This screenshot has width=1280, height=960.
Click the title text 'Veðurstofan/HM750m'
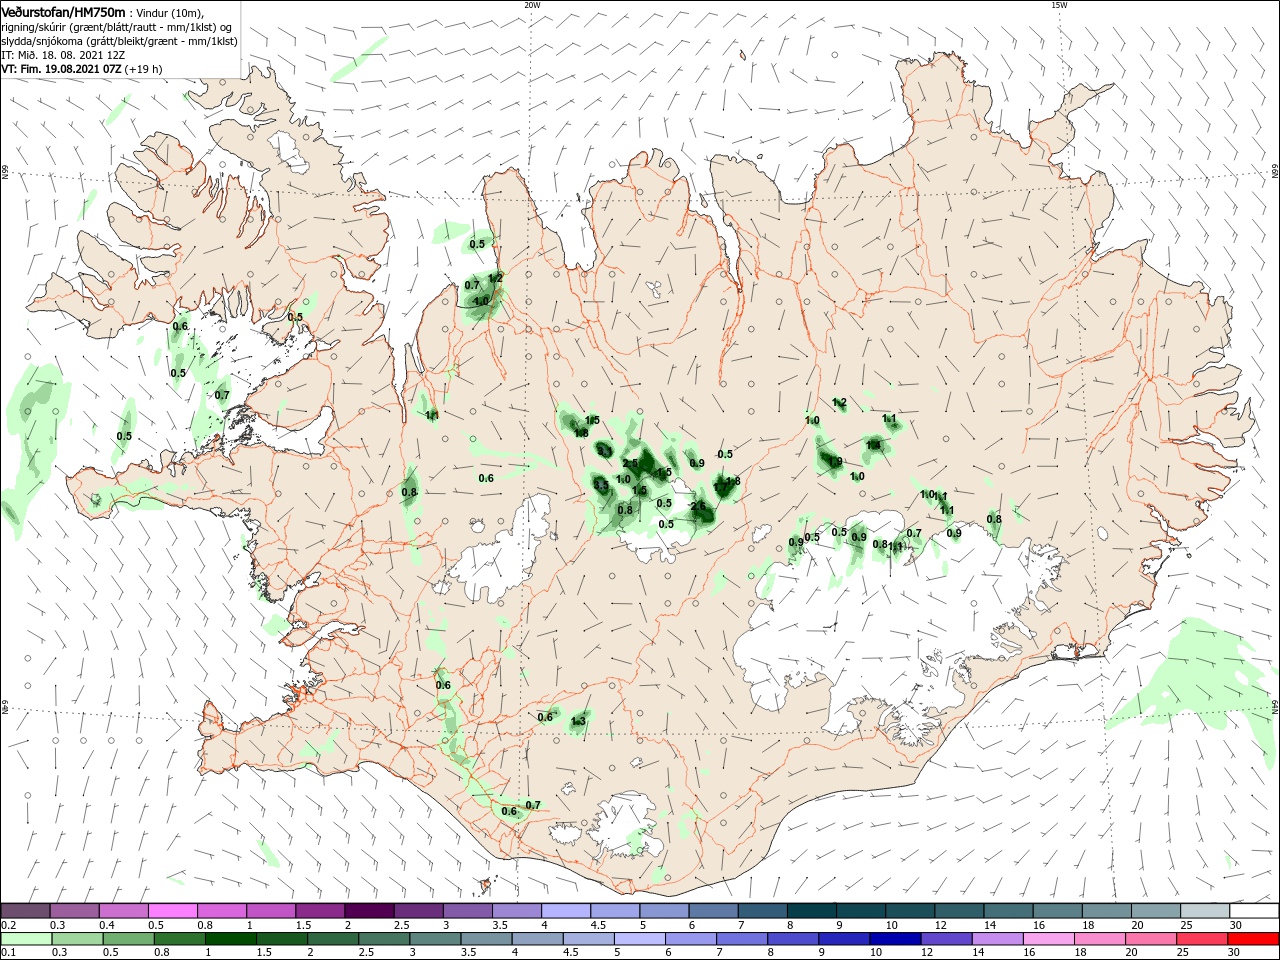[x=63, y=11]
